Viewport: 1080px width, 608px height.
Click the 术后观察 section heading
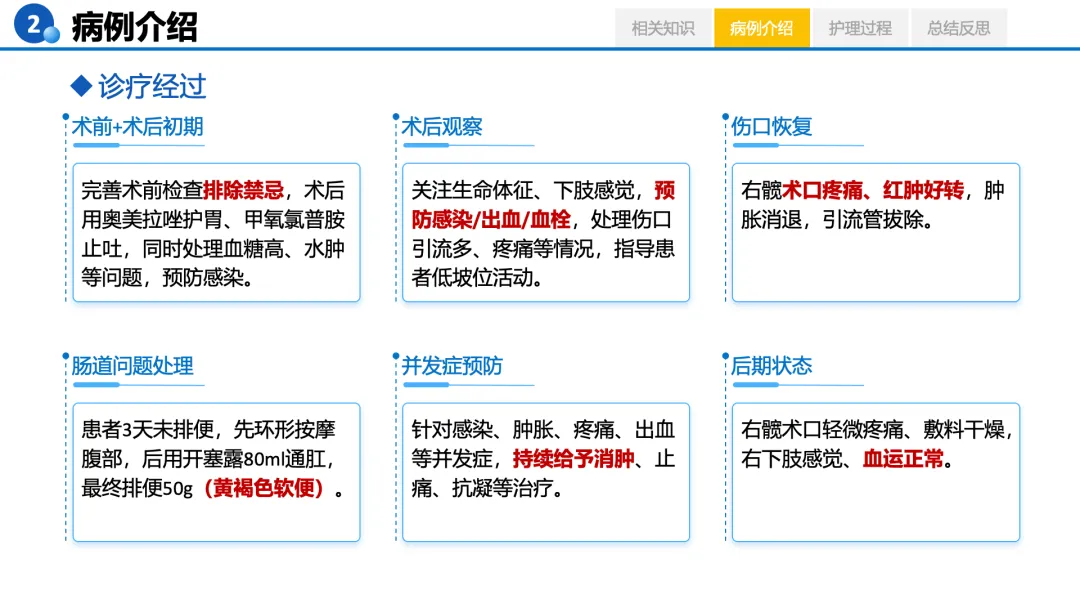pos(442,127)
